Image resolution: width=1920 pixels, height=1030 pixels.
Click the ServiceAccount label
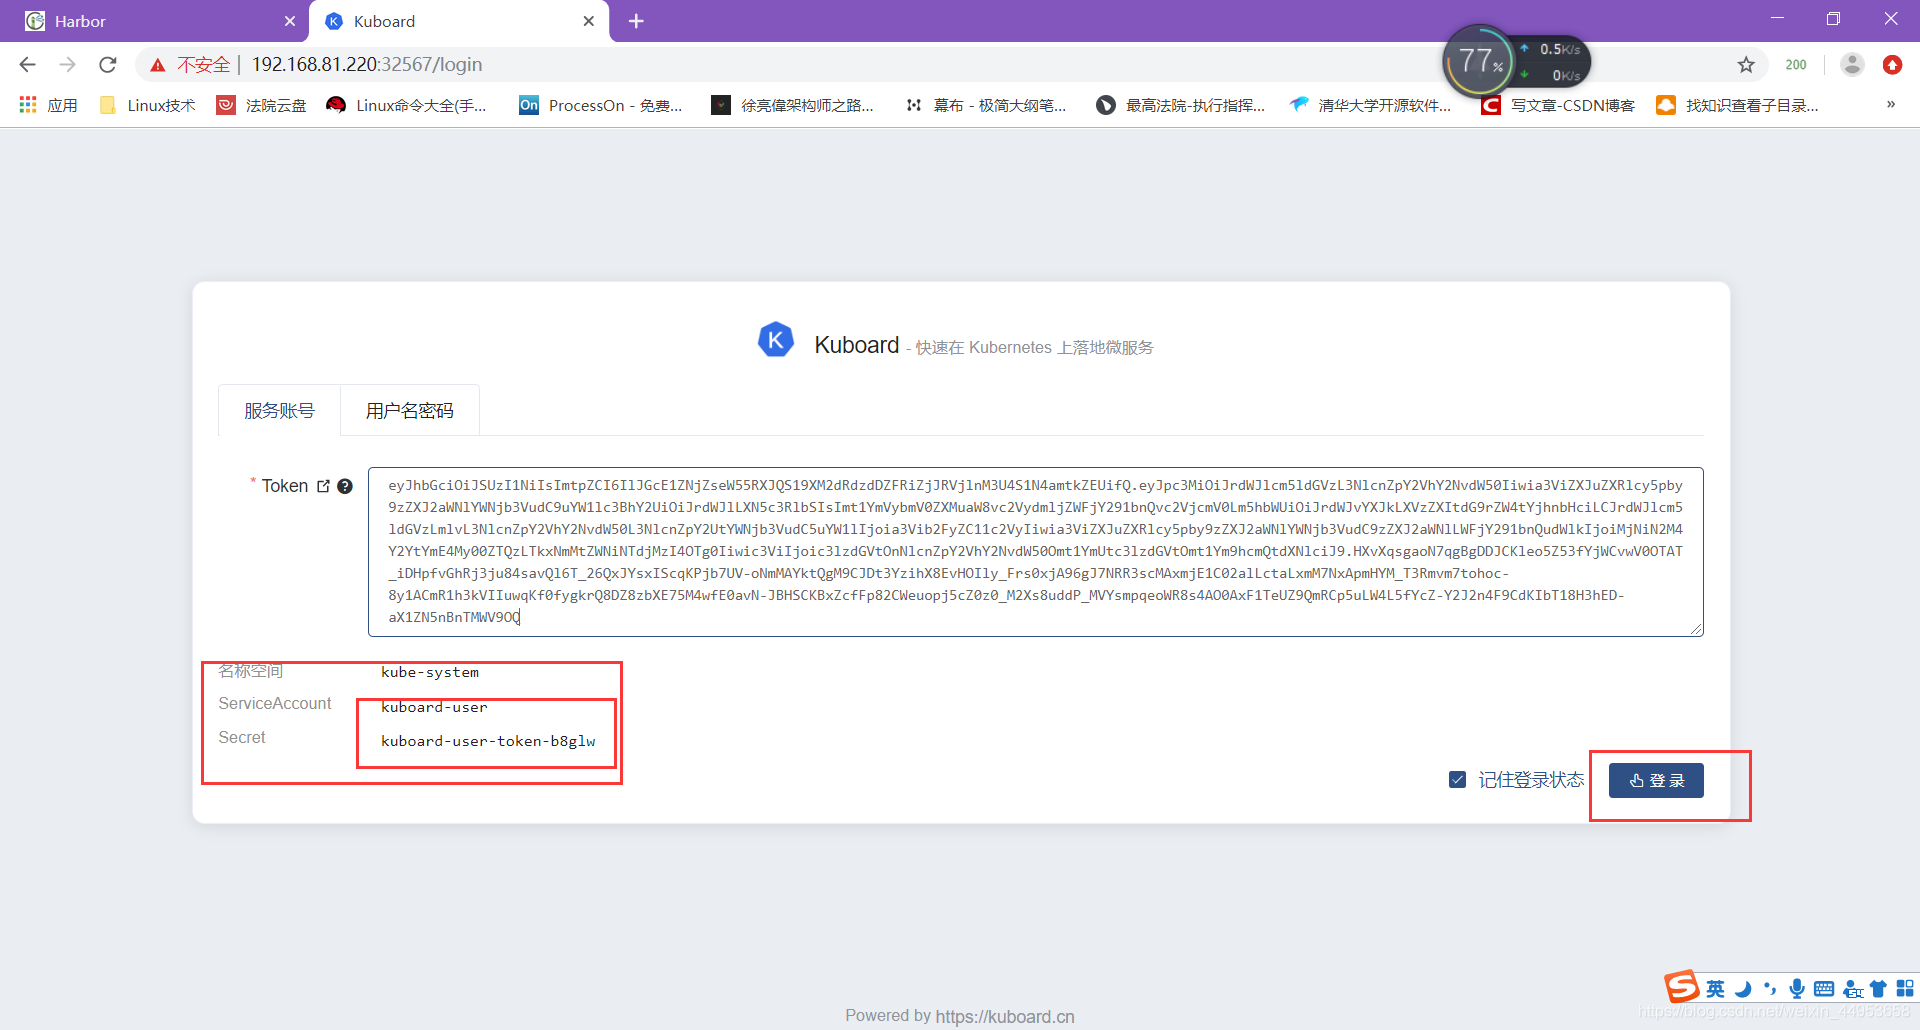click(x=275, y=704)
